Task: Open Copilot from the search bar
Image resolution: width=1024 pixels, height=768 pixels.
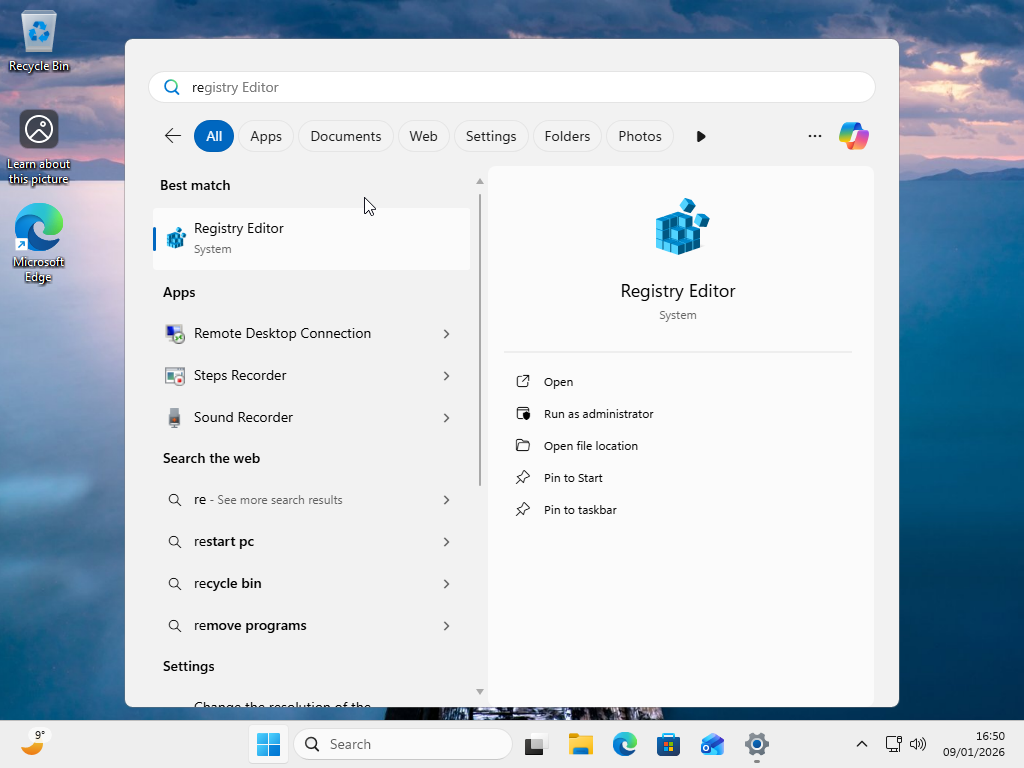Action: point(853,135)
